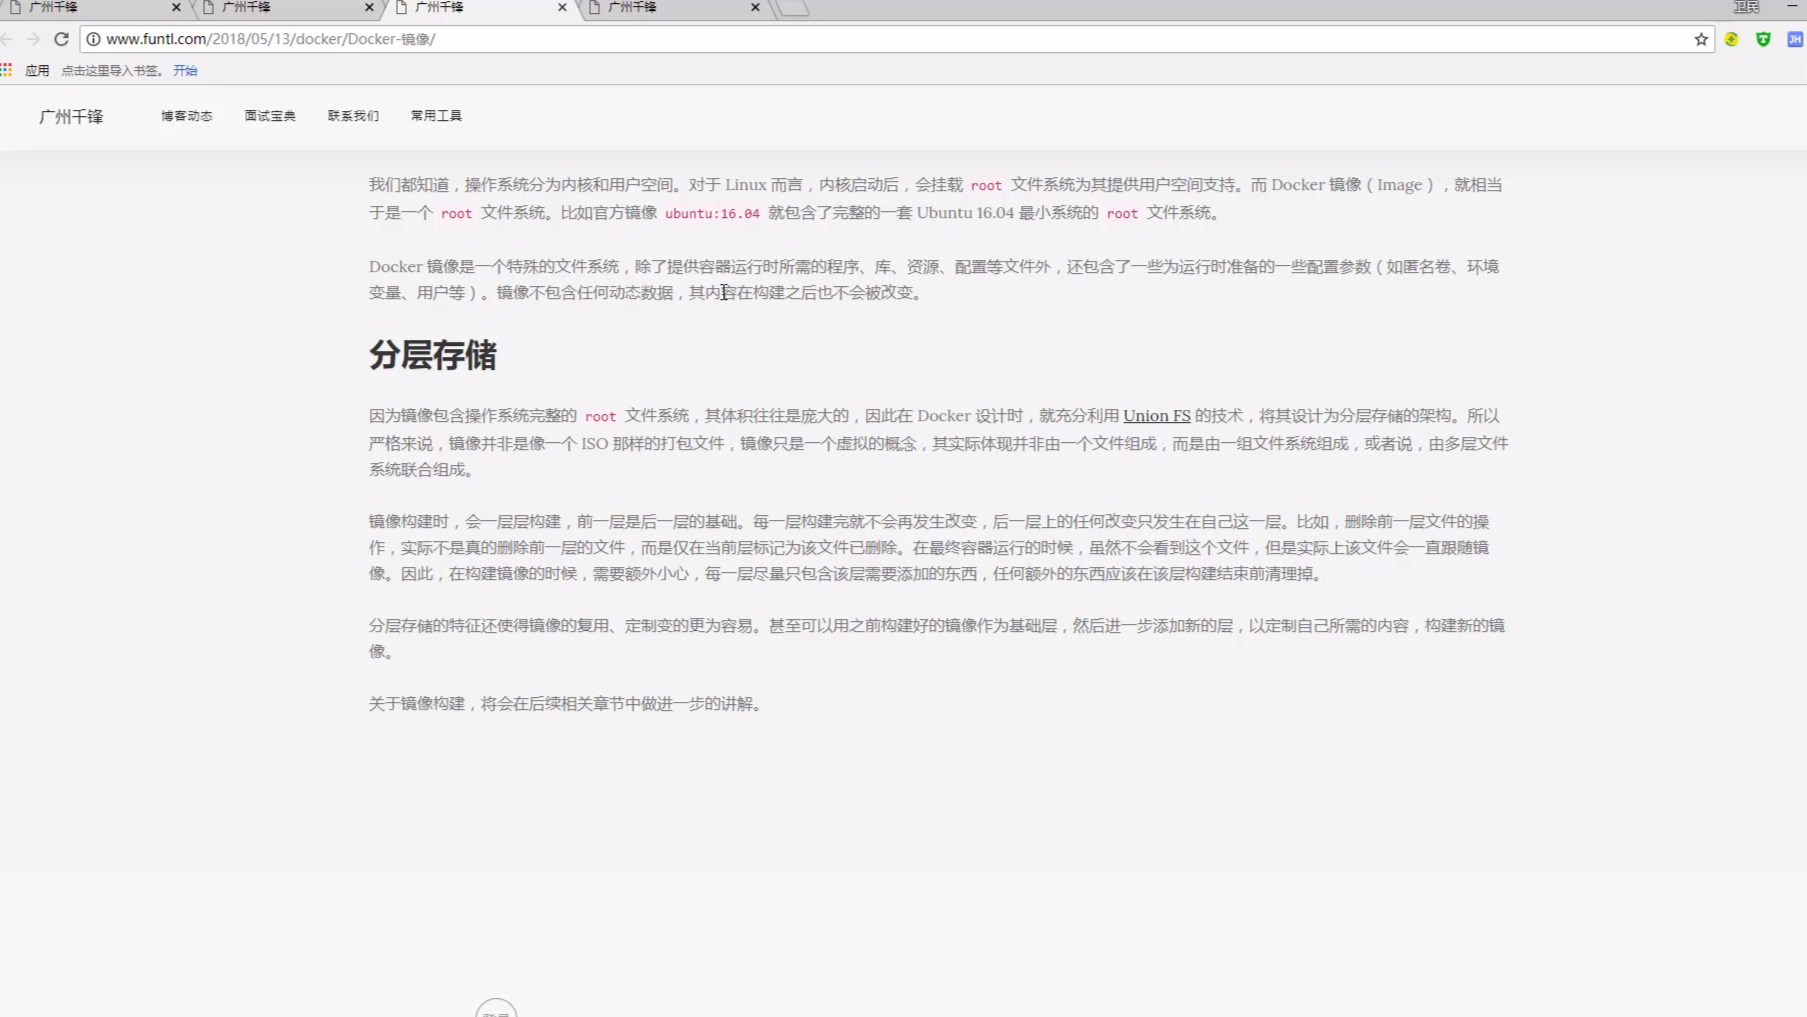The width and height of the screenshot is (1807, 1017).
Task: Follow the Union FS hyperlink
Action: pyautogui.click(x=1156, y=416)
